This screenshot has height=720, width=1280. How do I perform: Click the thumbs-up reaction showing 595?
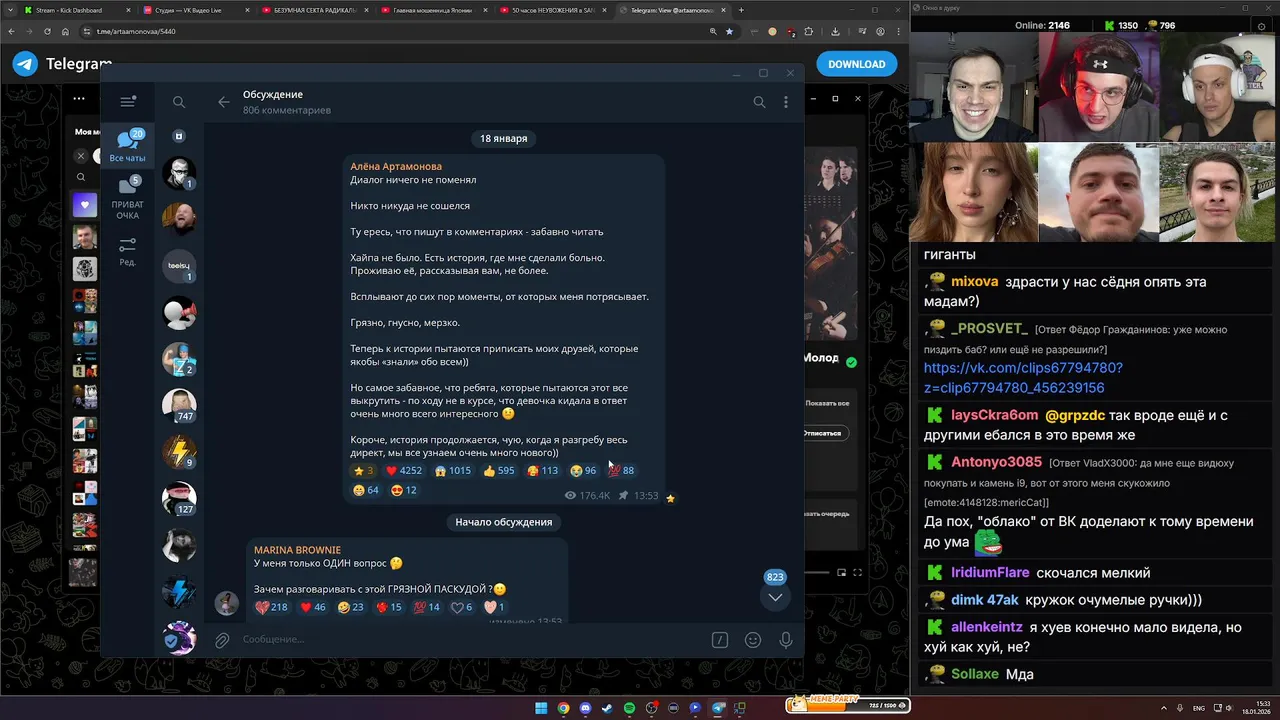coord(499,470)
